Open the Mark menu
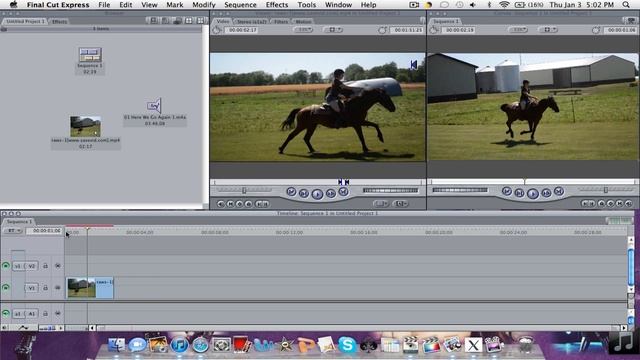 [175, 5]
